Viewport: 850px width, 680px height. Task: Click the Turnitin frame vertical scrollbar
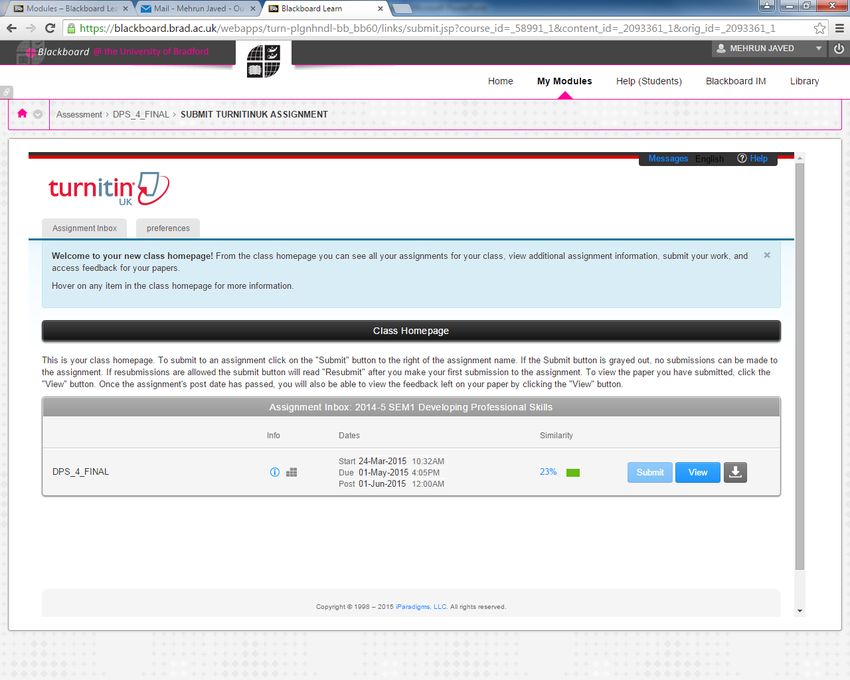click(x=800, y=366)
